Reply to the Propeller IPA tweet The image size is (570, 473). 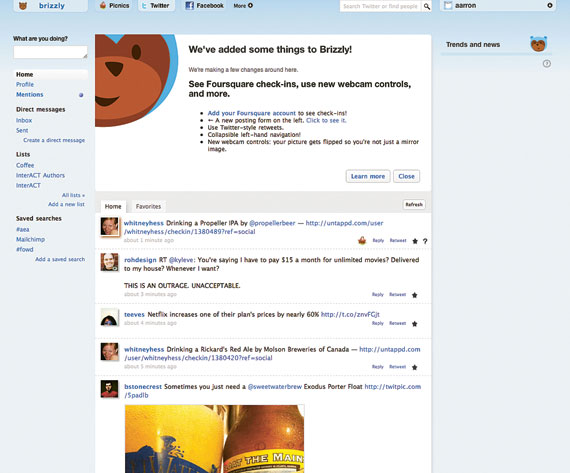pos(378,240)
